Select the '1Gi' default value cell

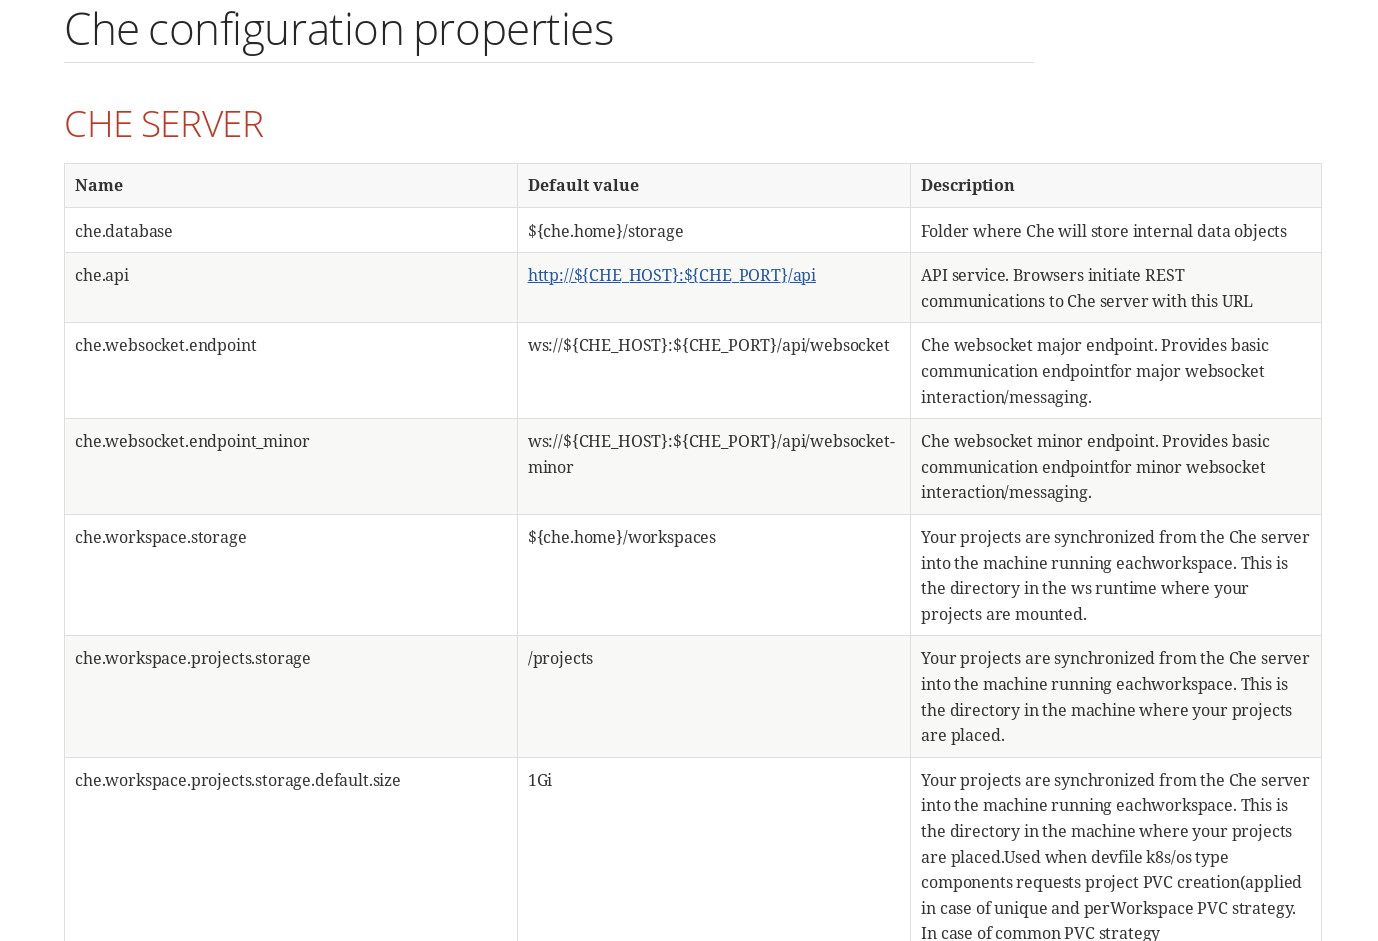(x=714, y=850)
